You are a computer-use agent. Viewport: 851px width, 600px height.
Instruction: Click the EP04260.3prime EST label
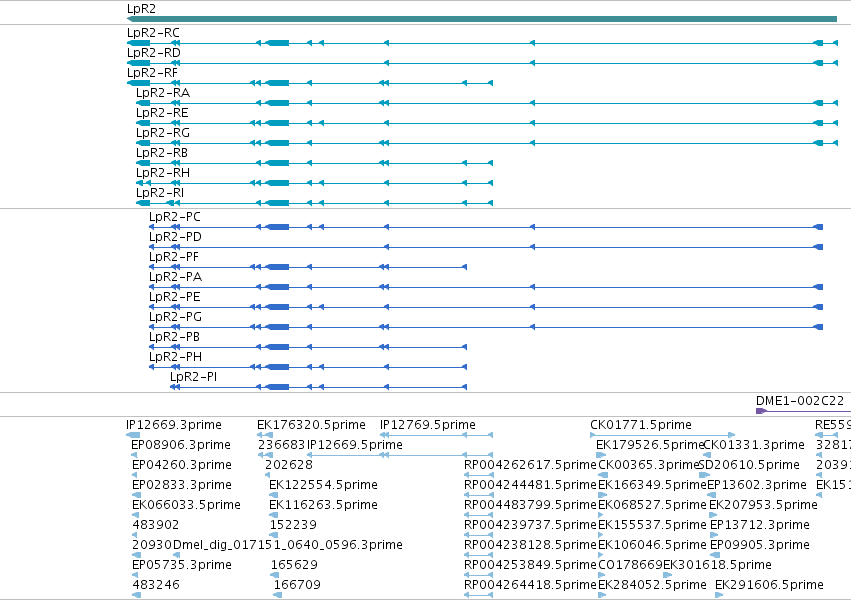pos(182,466)
